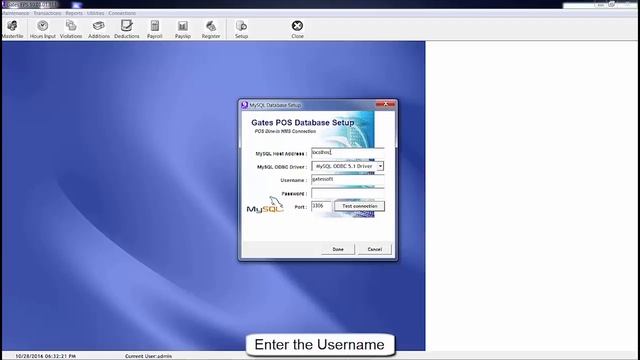This screenshot has height=360, width=640.
Task: Open Hours Input clock icon
Action: tap(42, 29)
